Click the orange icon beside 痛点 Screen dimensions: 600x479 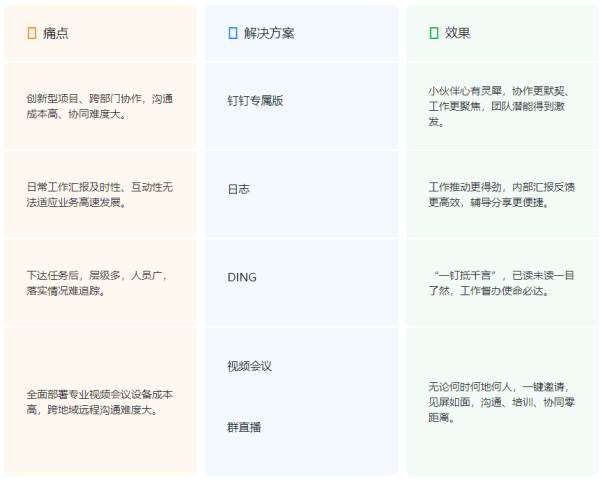coord(32,33)
